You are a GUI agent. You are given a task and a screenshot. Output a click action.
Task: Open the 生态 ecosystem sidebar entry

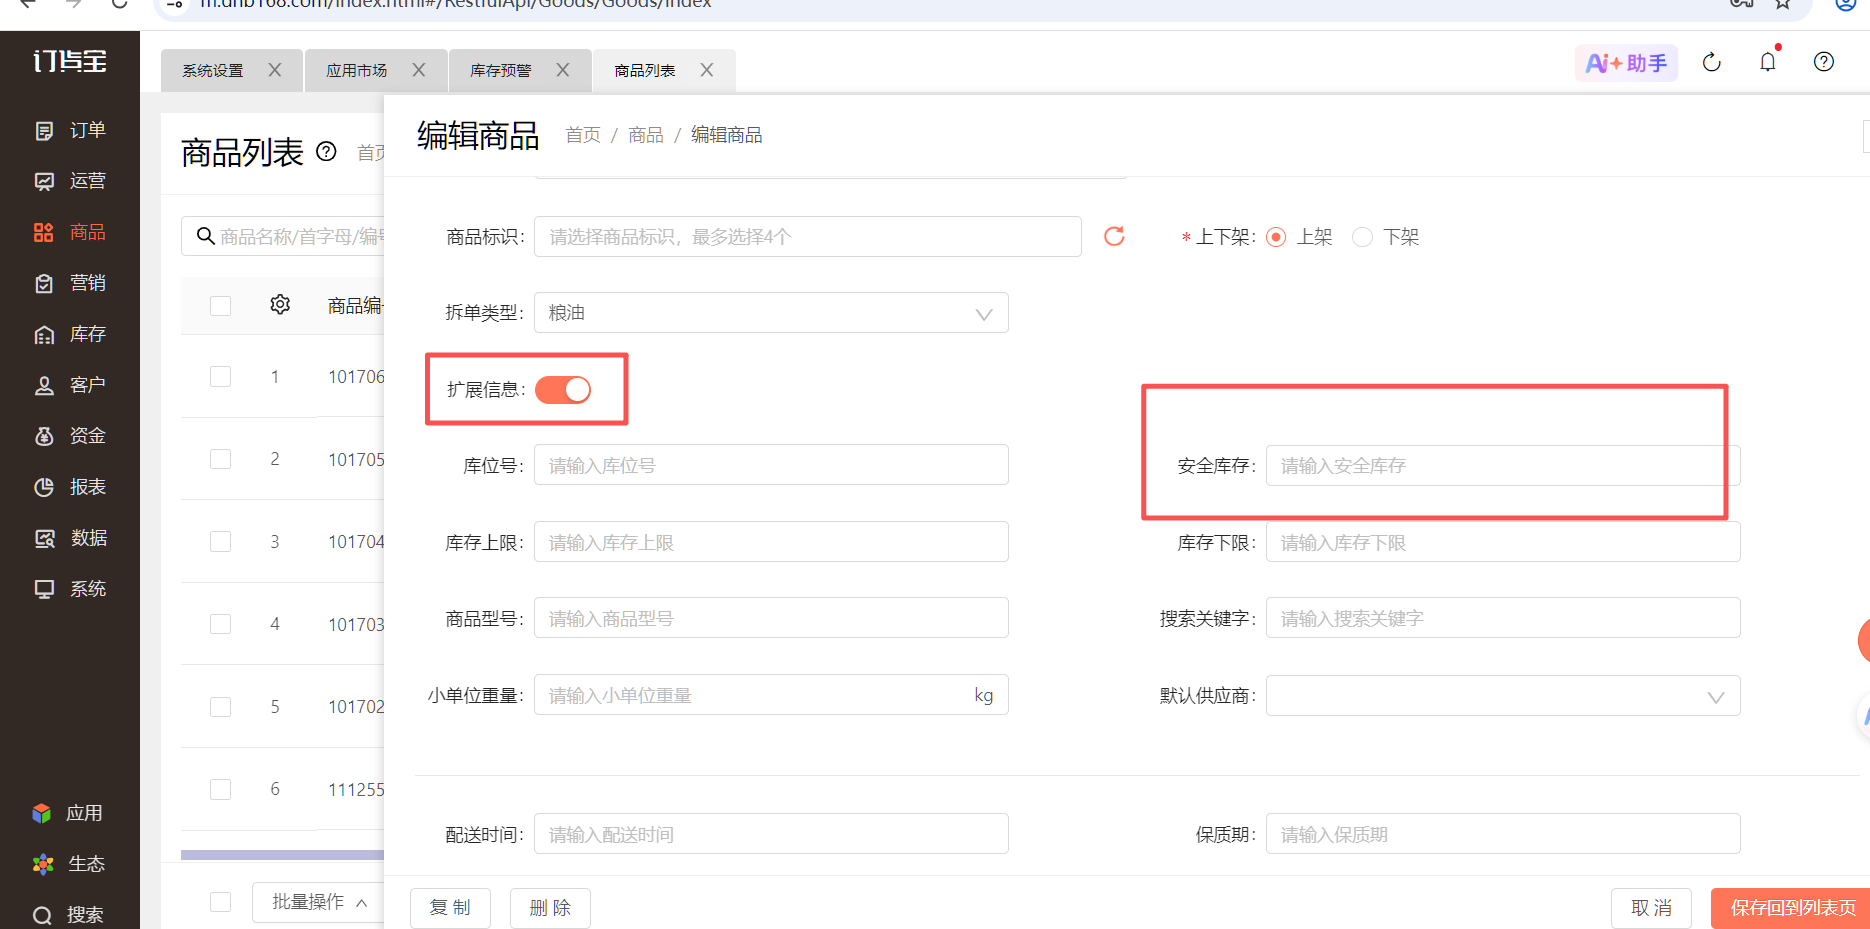(68, 864)
